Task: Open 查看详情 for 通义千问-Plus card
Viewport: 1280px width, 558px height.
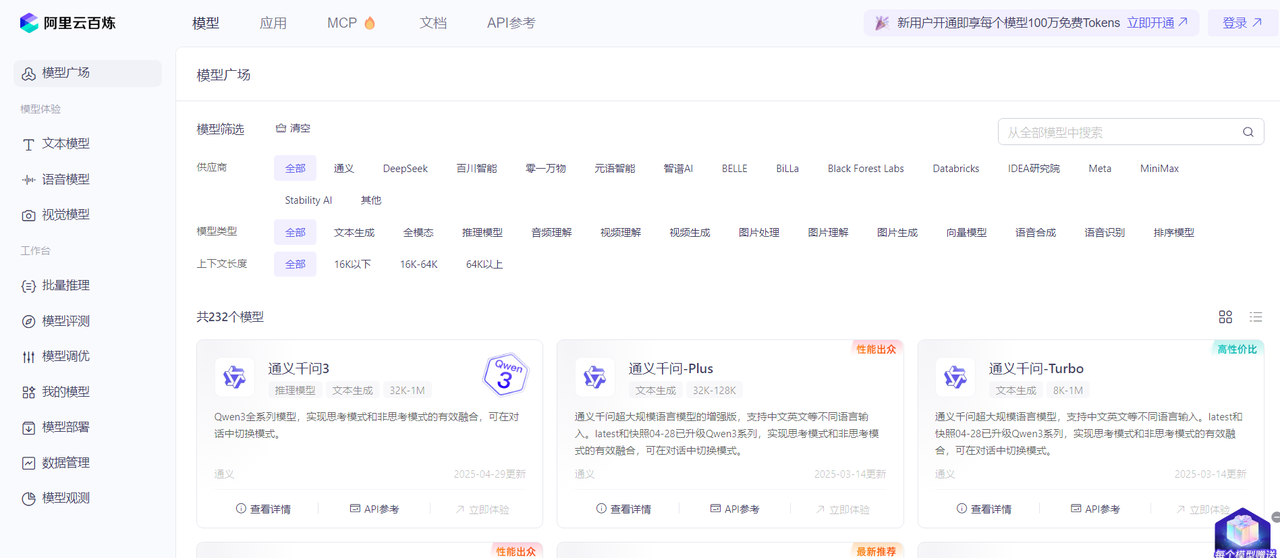Action: tap(623, 509)
